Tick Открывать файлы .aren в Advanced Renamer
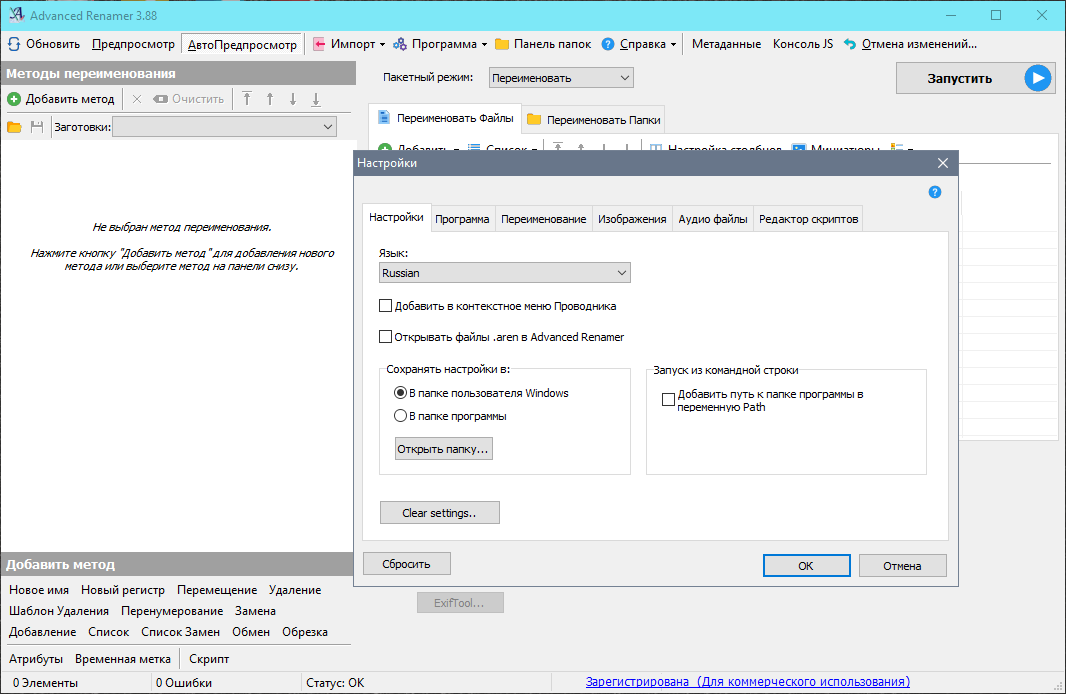Image resolution: width=1066 pixels, height=694 pixels. click(385, 336)
